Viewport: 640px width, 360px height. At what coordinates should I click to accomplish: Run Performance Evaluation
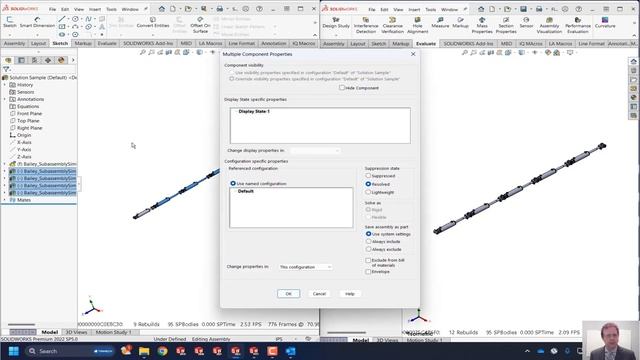point(578,25)
